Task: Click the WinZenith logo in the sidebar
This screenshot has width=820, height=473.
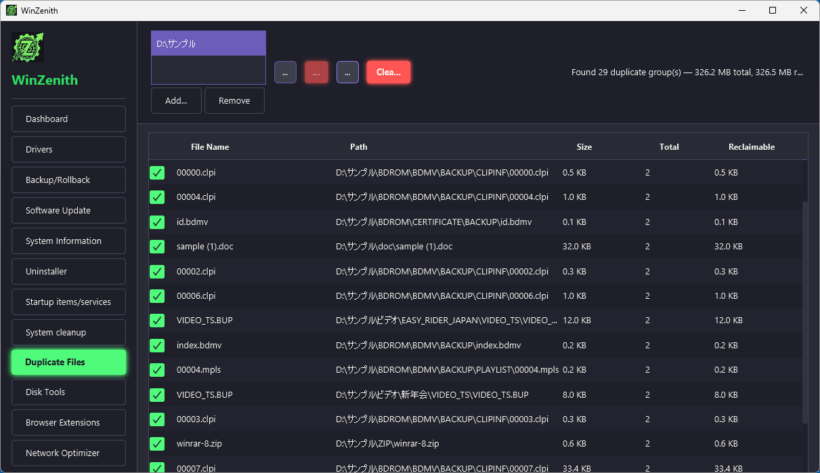Action: click(x=28, y=48)
